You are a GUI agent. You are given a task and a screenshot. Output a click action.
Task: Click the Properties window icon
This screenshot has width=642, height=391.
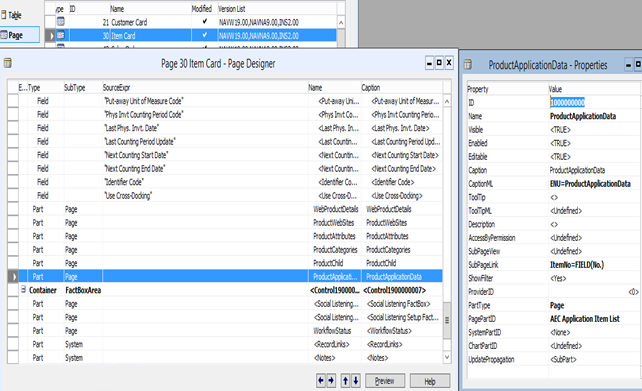pyautogui.click(x=468, y=64)
